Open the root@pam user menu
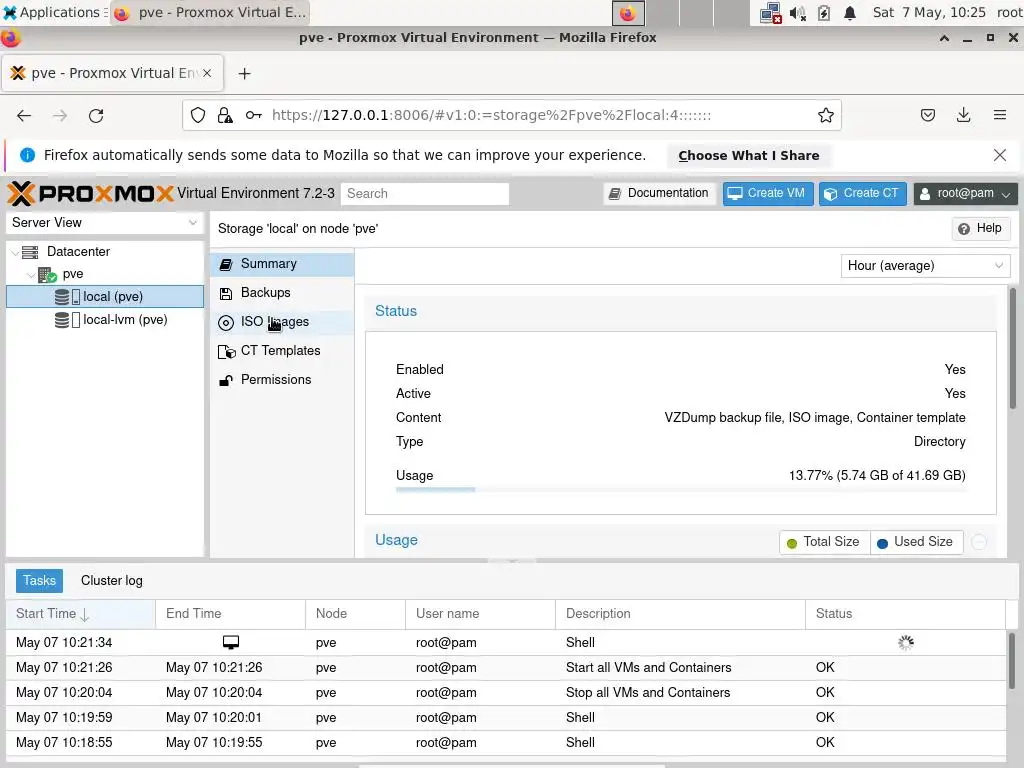The height and width of the screenshot is (768, 1024). (965, 193)
